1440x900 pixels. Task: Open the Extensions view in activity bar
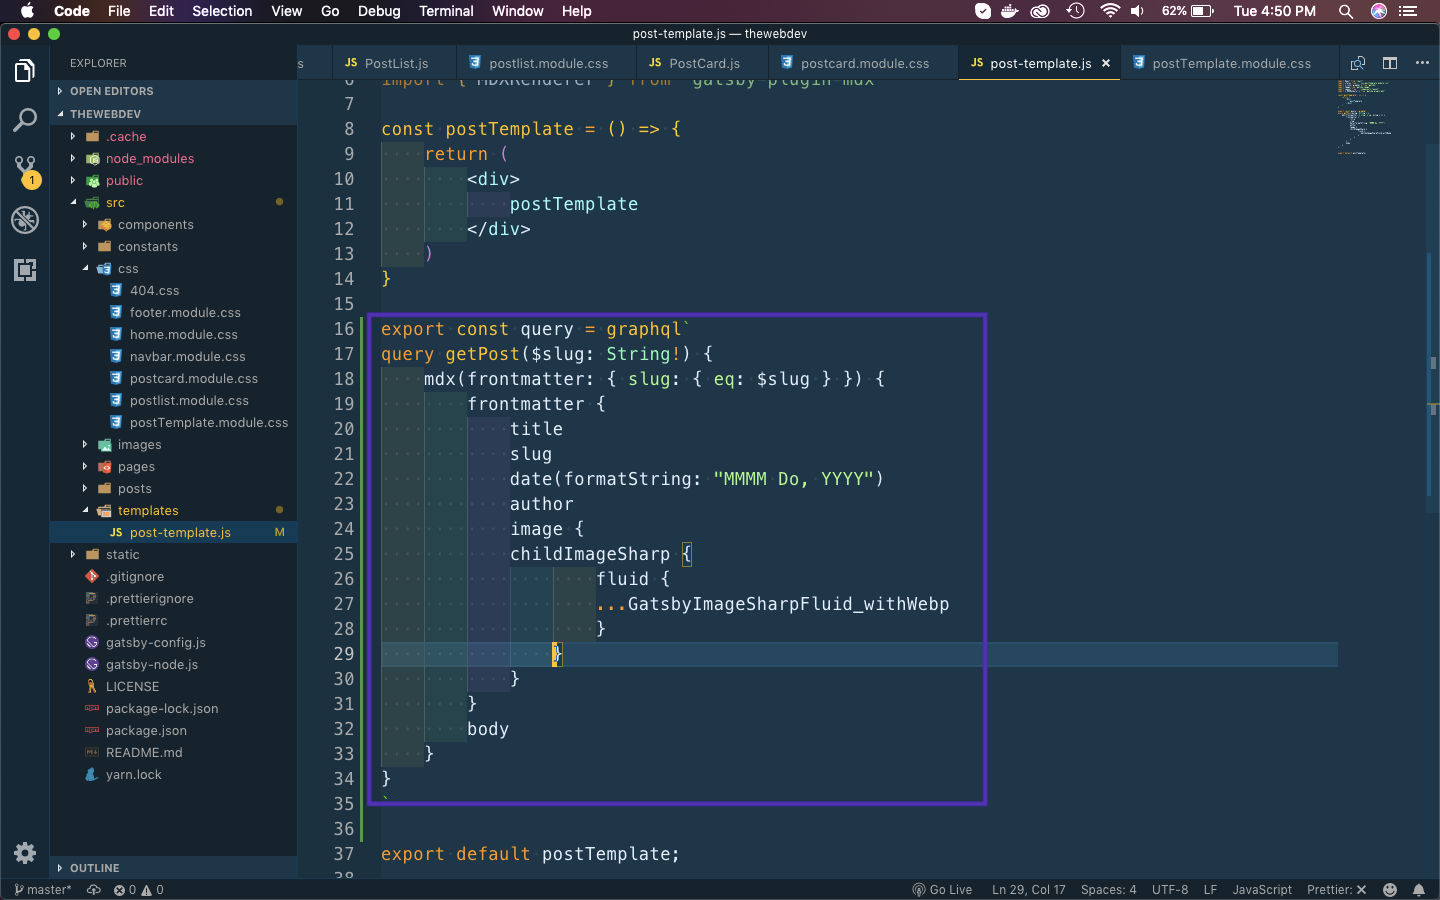click(25, 270)
